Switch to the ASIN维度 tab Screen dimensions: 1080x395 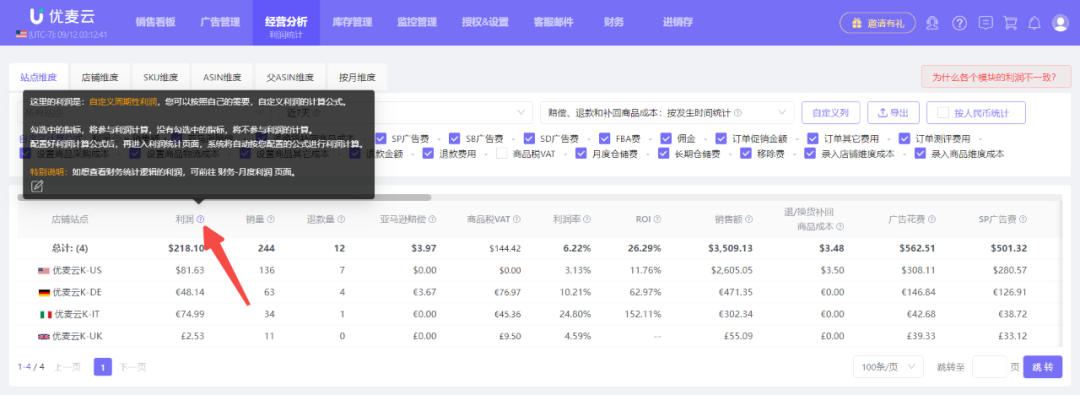[x=222, y=77]
